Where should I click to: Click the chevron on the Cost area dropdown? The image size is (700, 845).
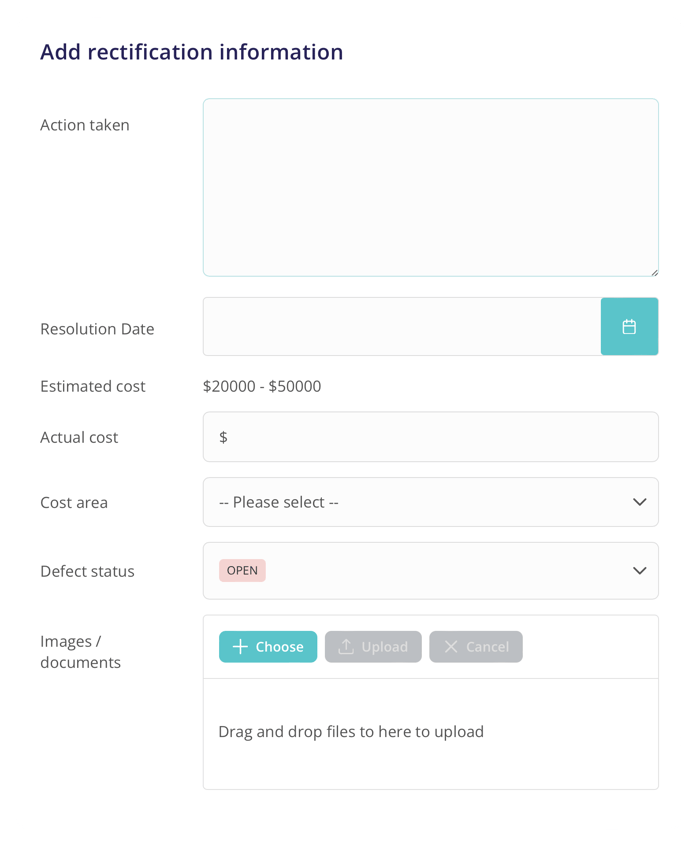(x=639, y=502)
